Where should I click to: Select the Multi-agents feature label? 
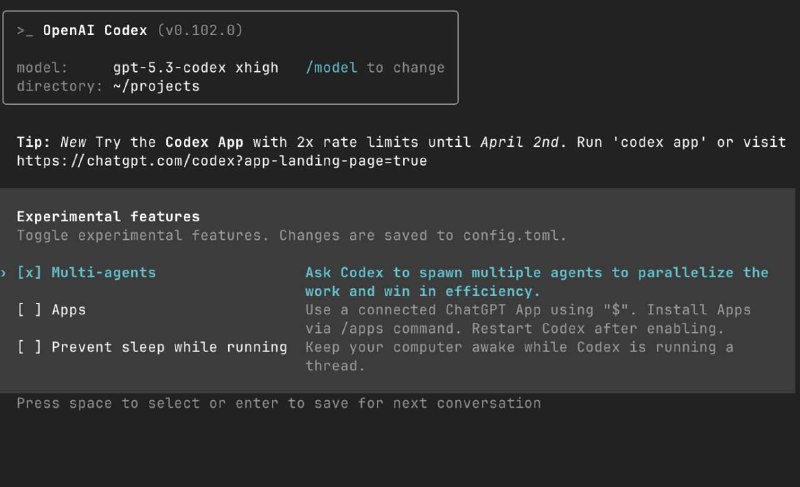pyautogui.click(x=104, y=272)
